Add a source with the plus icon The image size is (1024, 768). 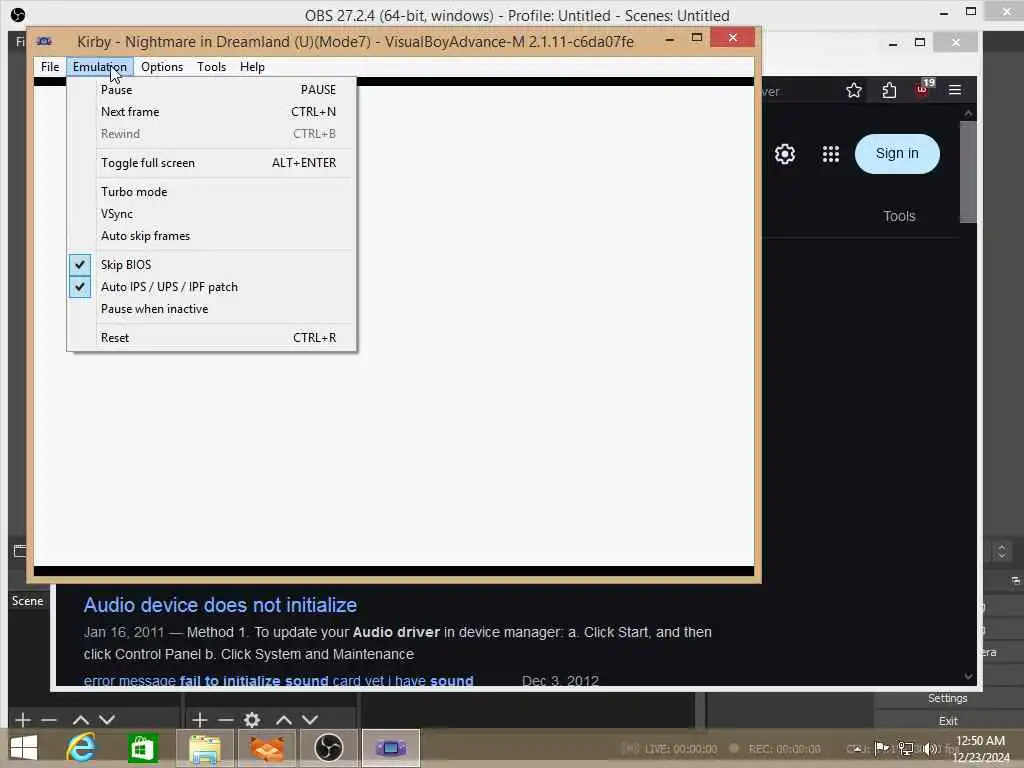[x=200, y=720]
